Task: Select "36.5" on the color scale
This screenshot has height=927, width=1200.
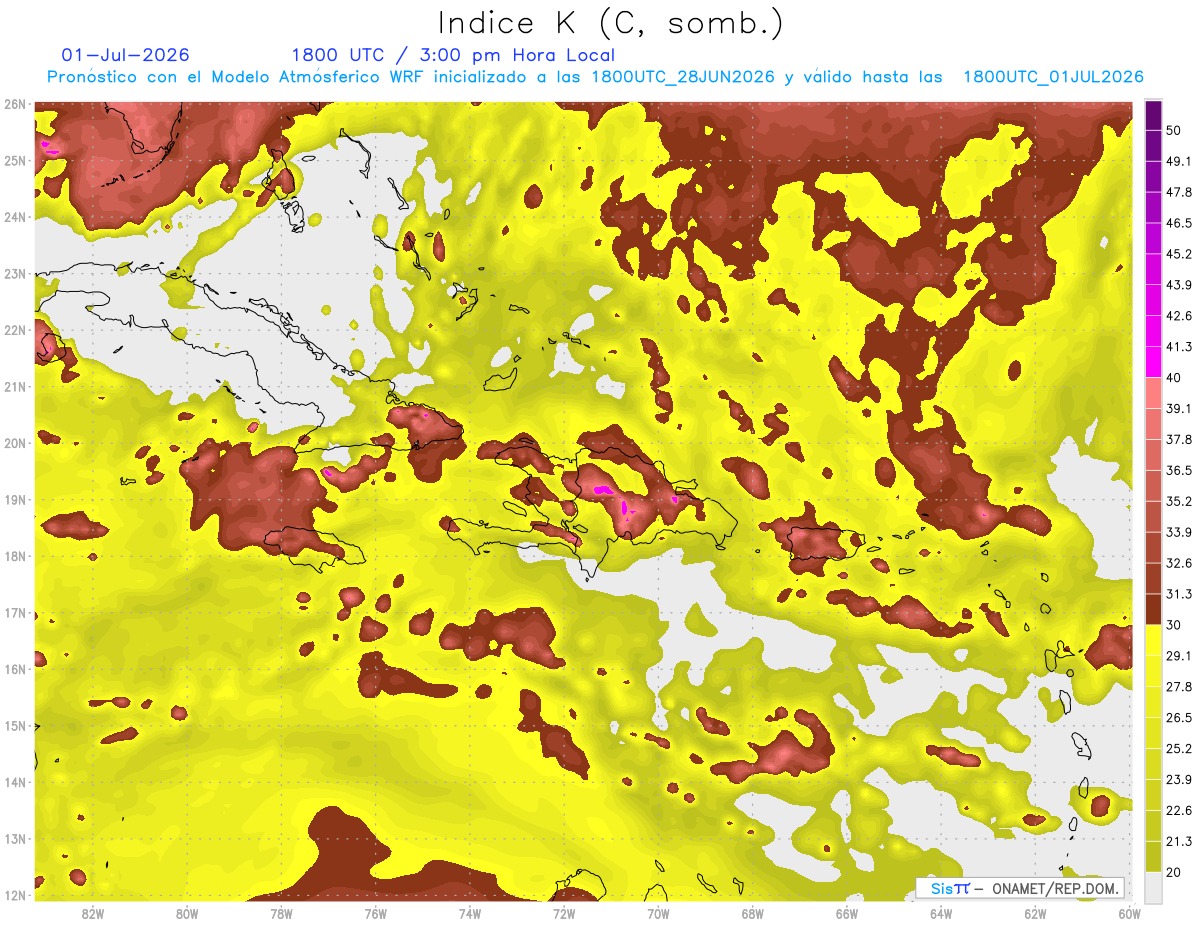Action: pyautogui.click(x=1178, y=470)
